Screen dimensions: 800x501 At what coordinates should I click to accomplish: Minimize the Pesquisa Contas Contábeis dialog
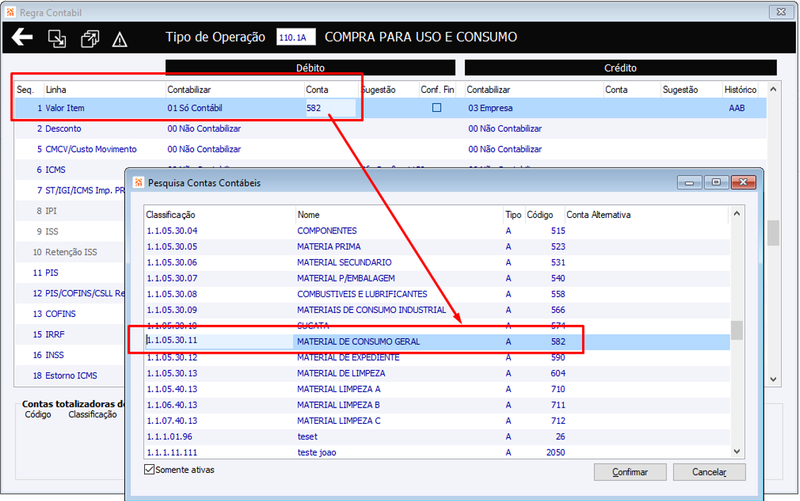click(689, 182)
